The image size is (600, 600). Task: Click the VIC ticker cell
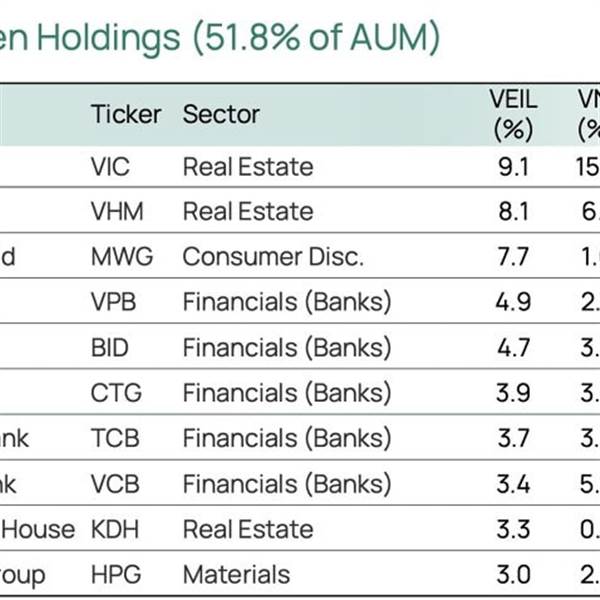pyautogui.click(x=110, y=167)
